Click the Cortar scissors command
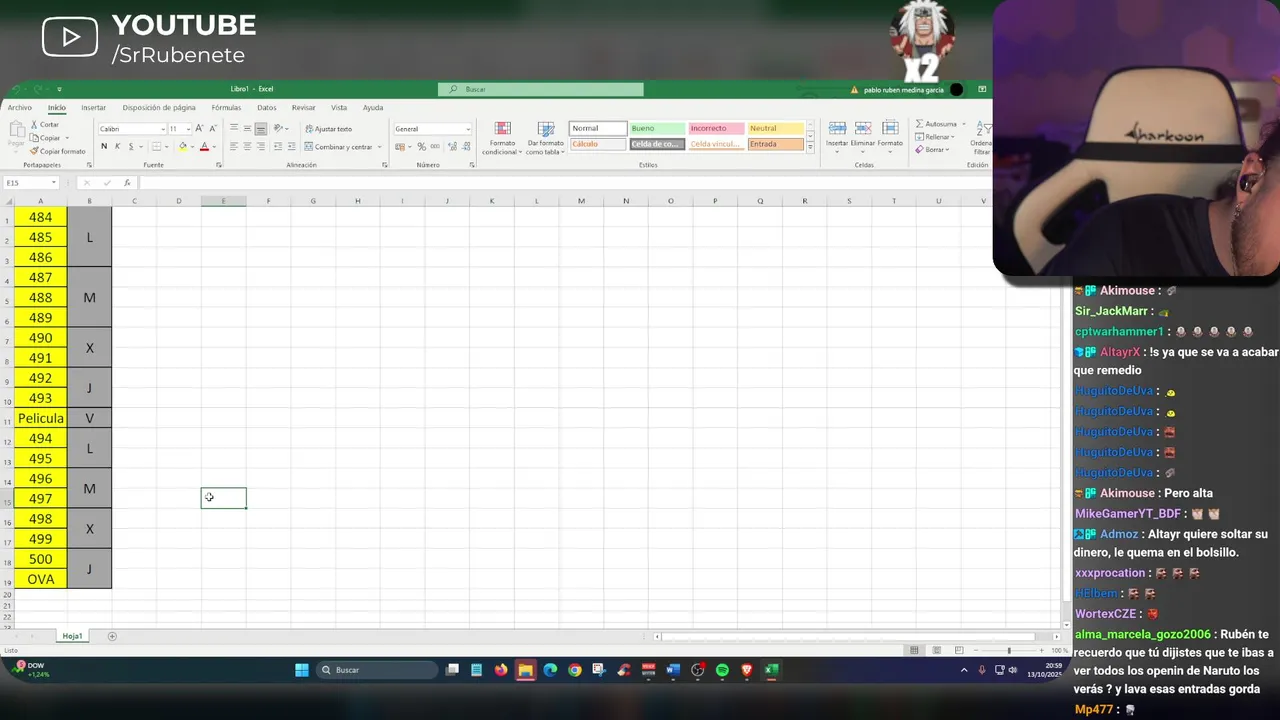Image resolution: width=1280 pixels, height=720 pixels. click(x=45, y=125)
